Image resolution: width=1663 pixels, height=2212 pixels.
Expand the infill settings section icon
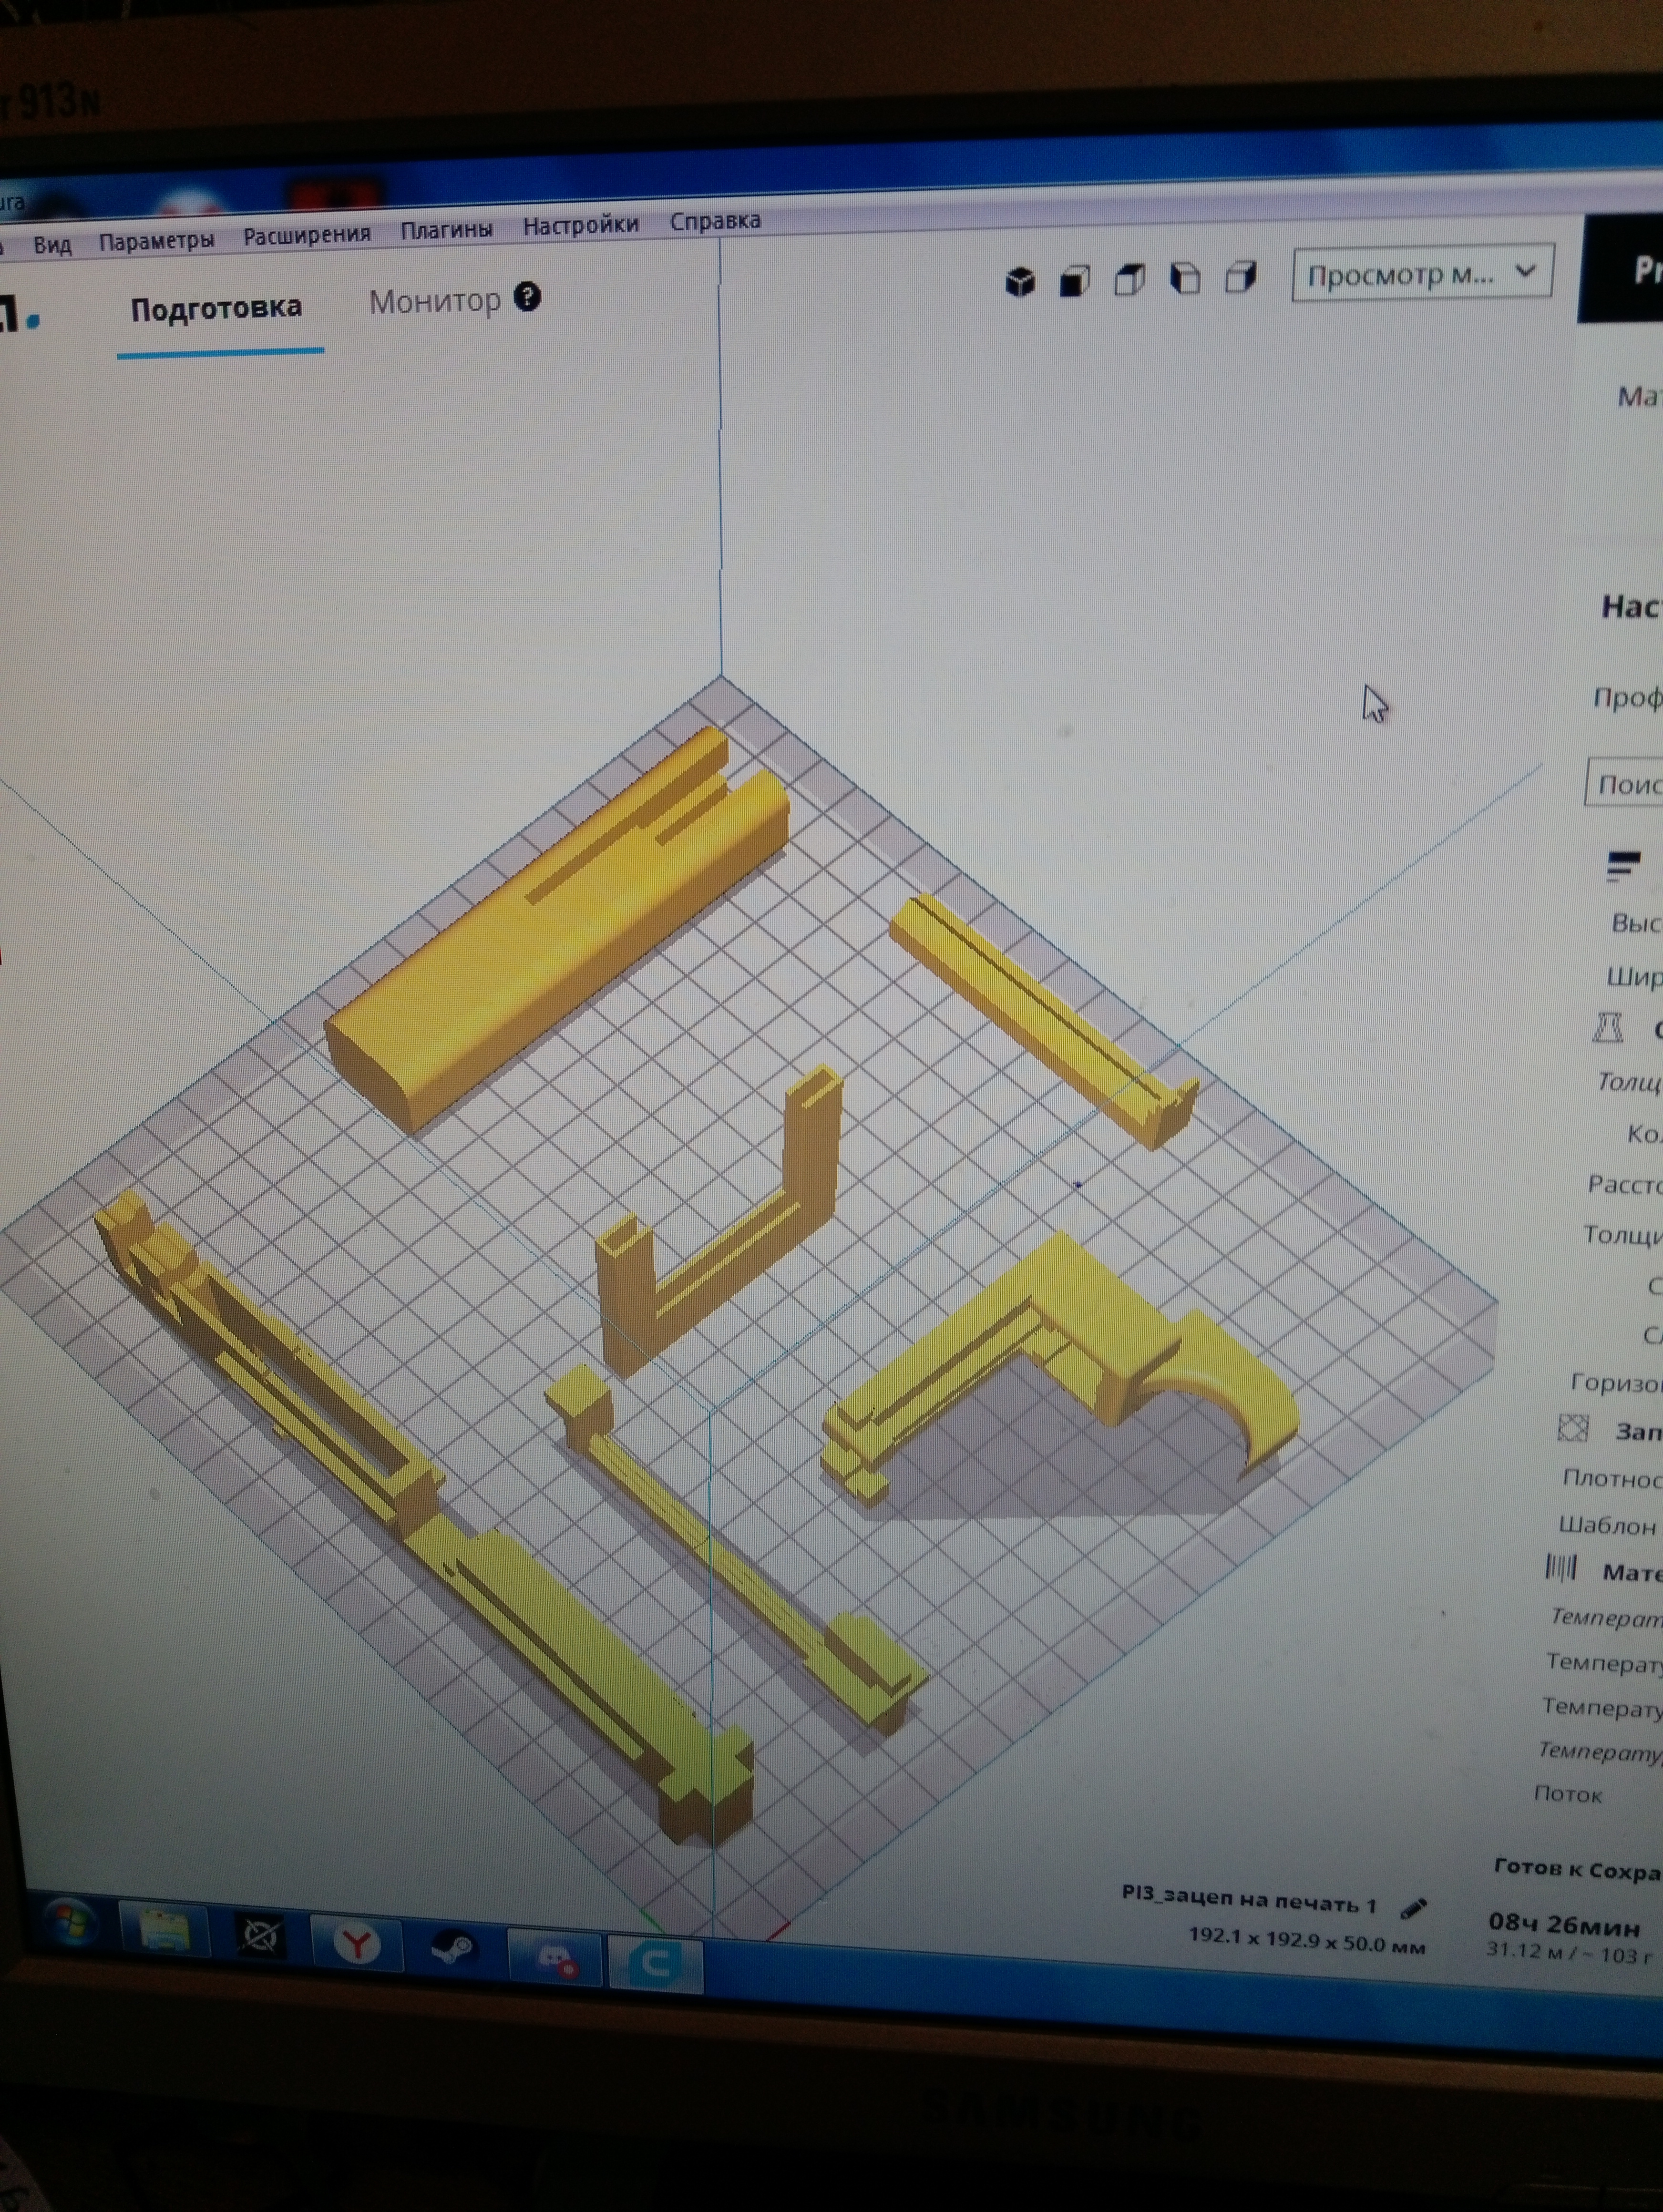(1573, 1428)
